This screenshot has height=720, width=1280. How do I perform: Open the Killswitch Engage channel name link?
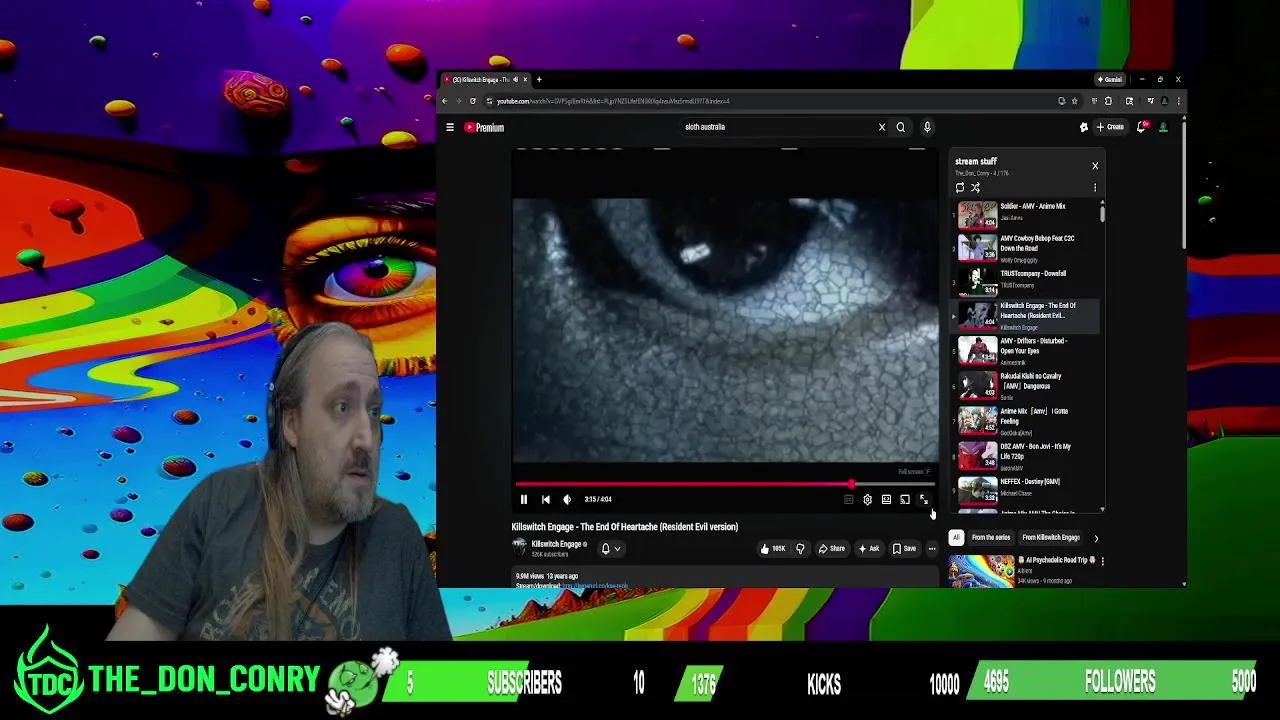coord(556,544)
